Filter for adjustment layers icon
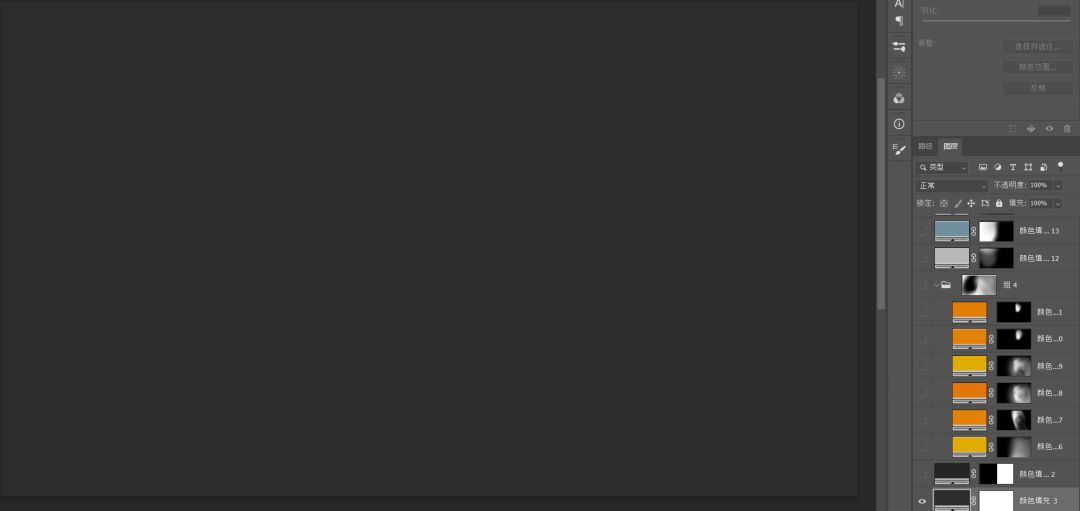Image resolution: width=1080 pixels, height=511 pixels. pyautogui.click(x=997, y=167)
